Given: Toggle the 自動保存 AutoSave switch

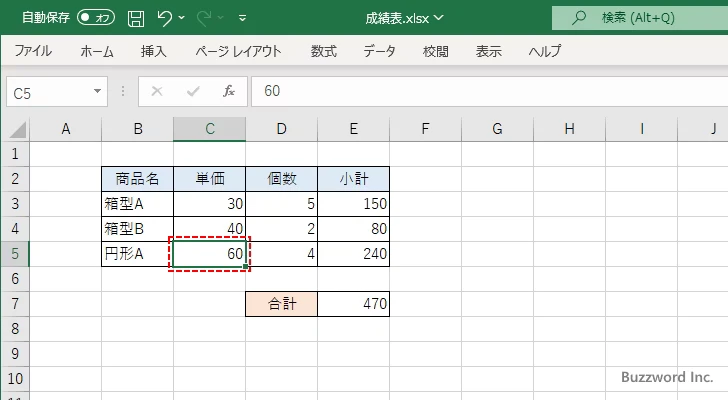Looking at the screenshot, I should click(x=96, y=17).
